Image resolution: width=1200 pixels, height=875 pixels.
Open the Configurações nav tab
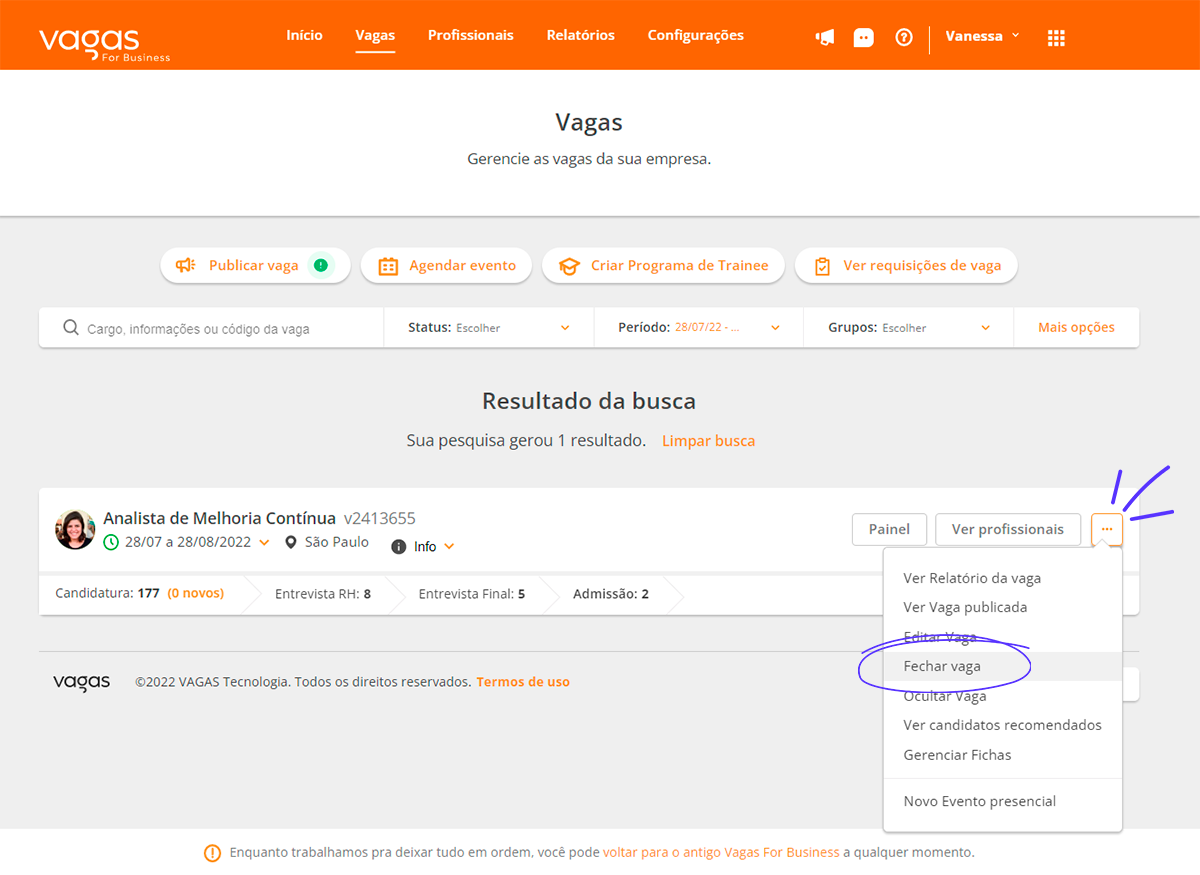click(696, 35)
